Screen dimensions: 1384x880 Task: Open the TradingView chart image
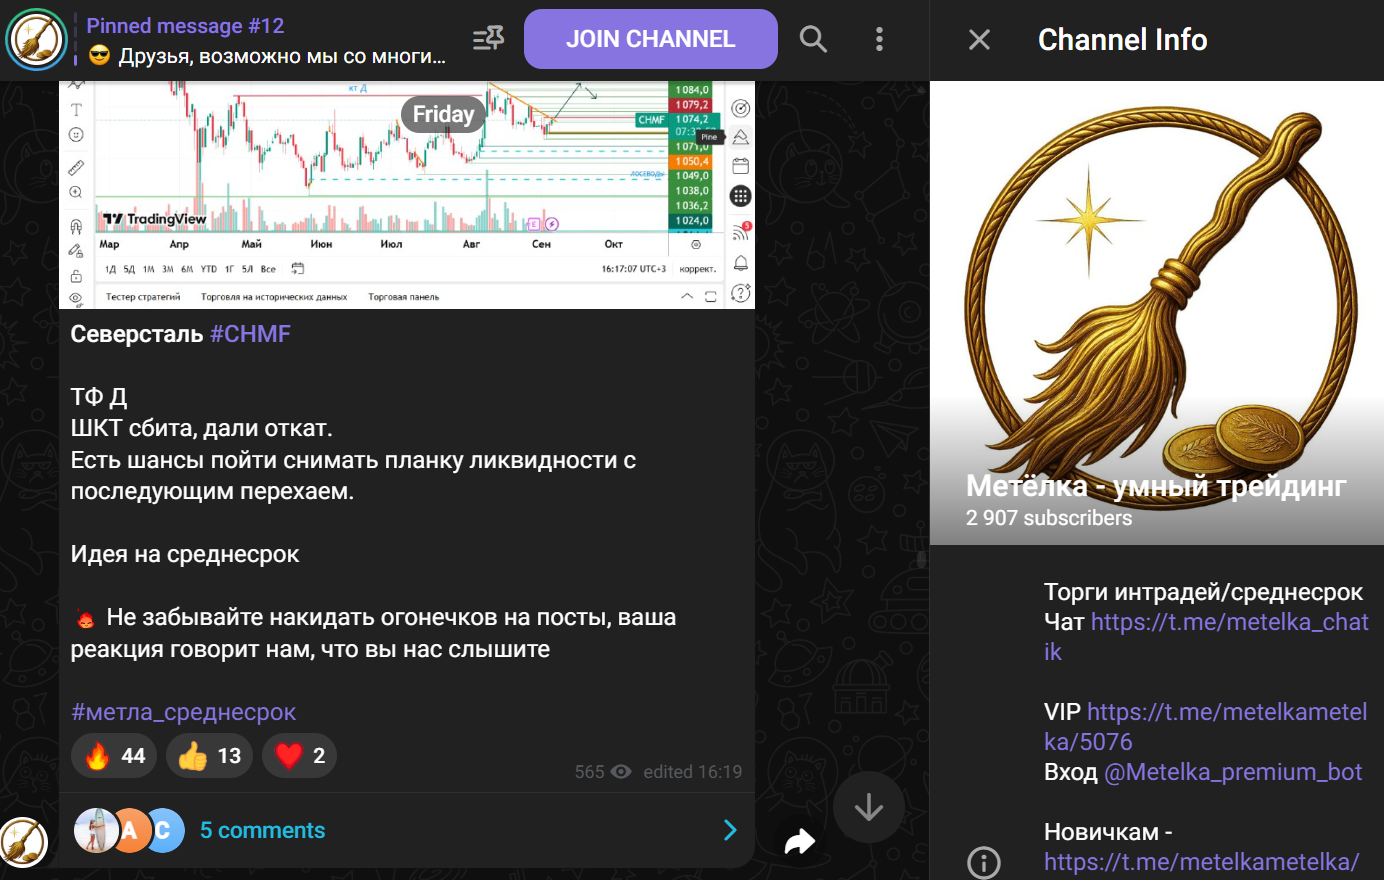407,195
